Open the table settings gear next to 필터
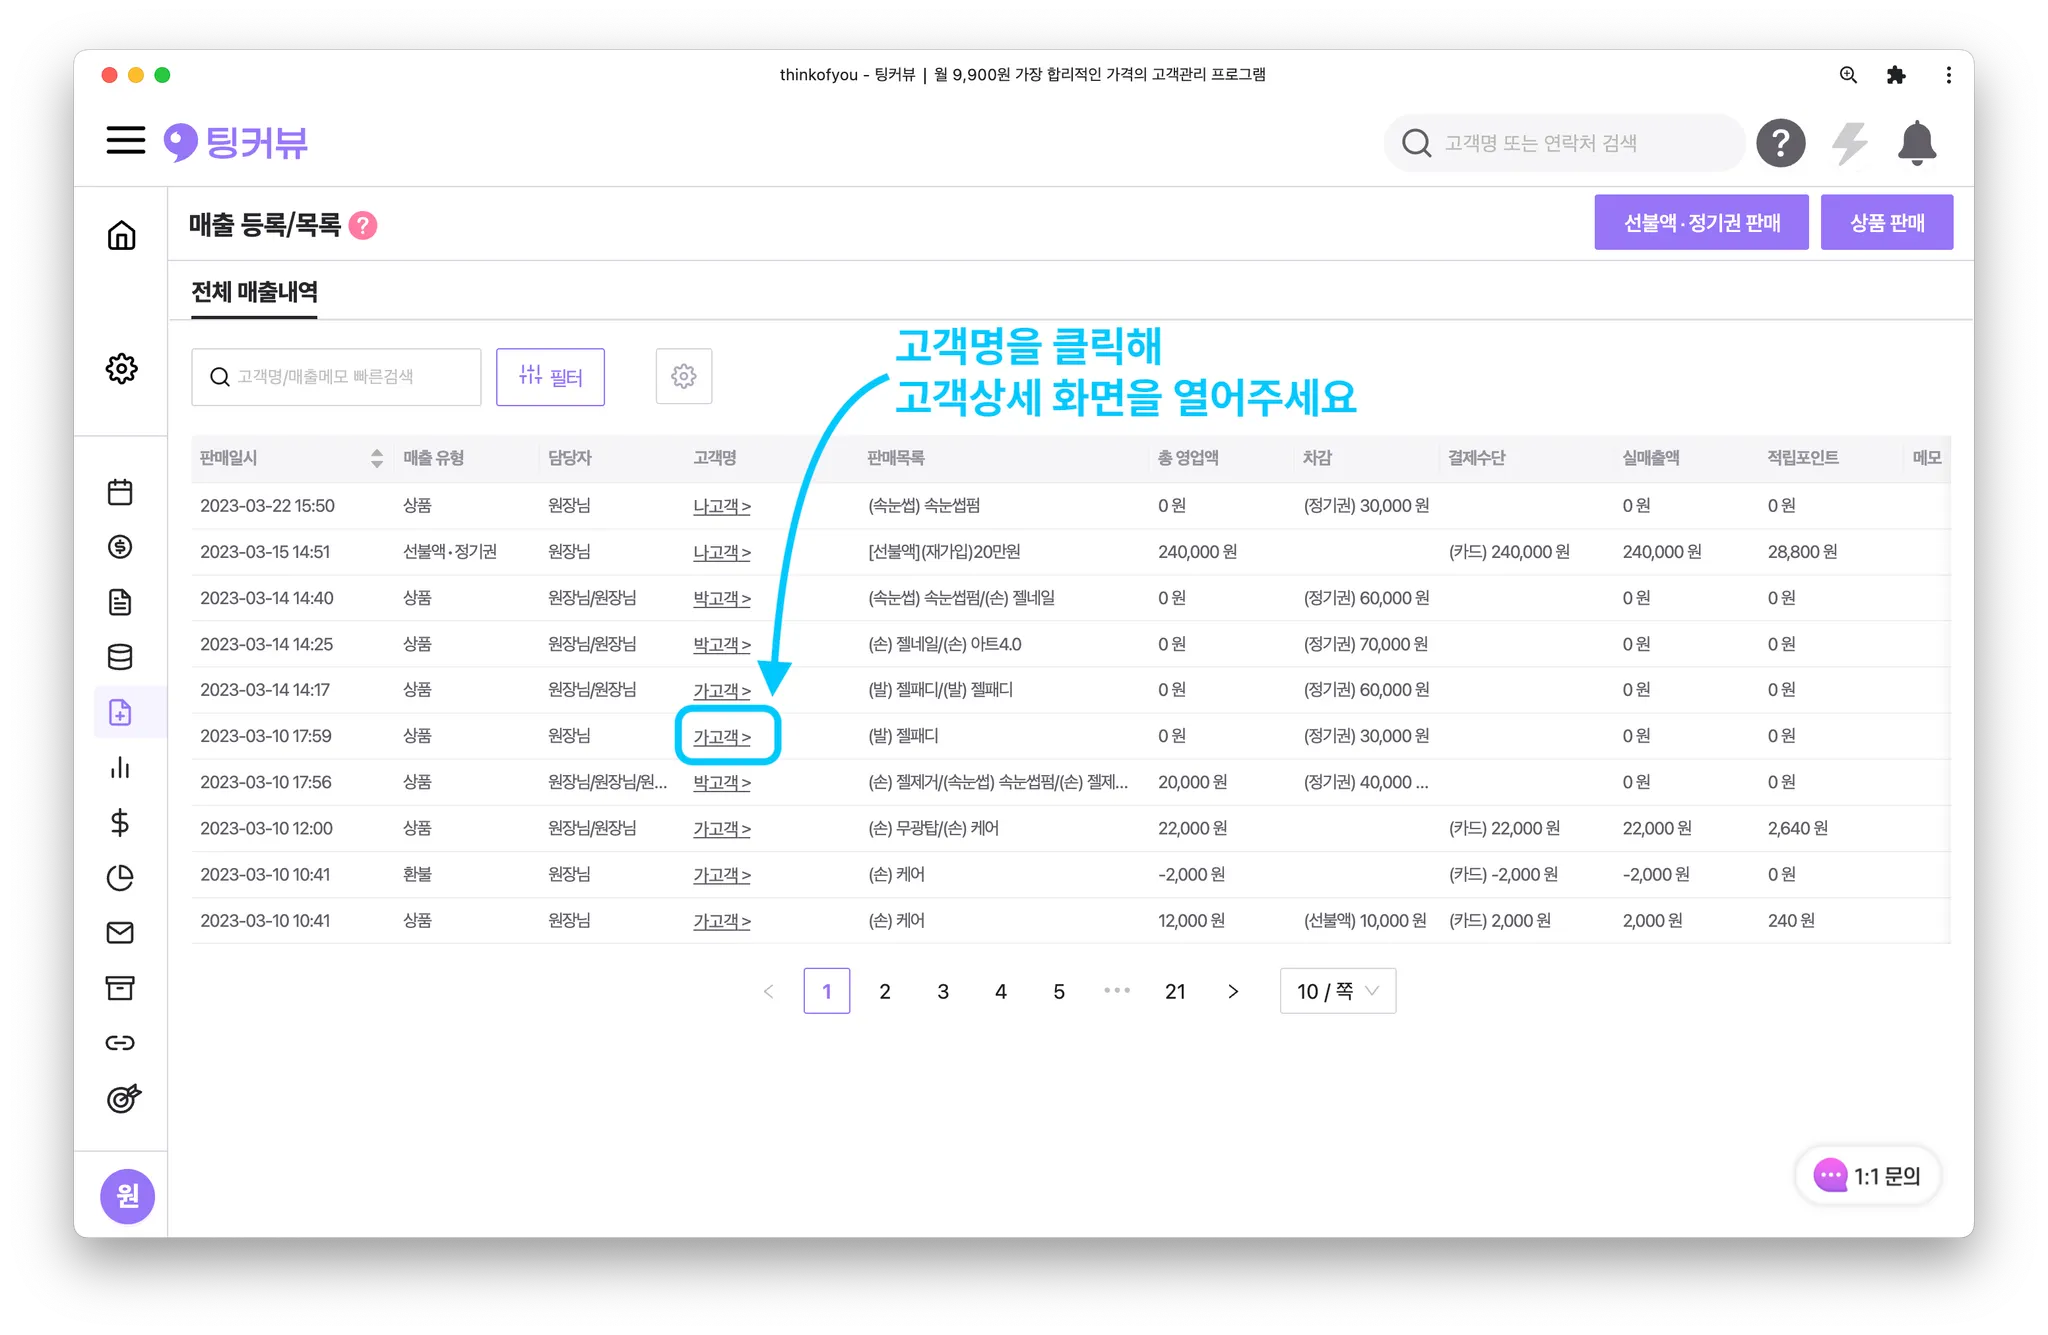Screen dimensions: 2048x1335 683,376
